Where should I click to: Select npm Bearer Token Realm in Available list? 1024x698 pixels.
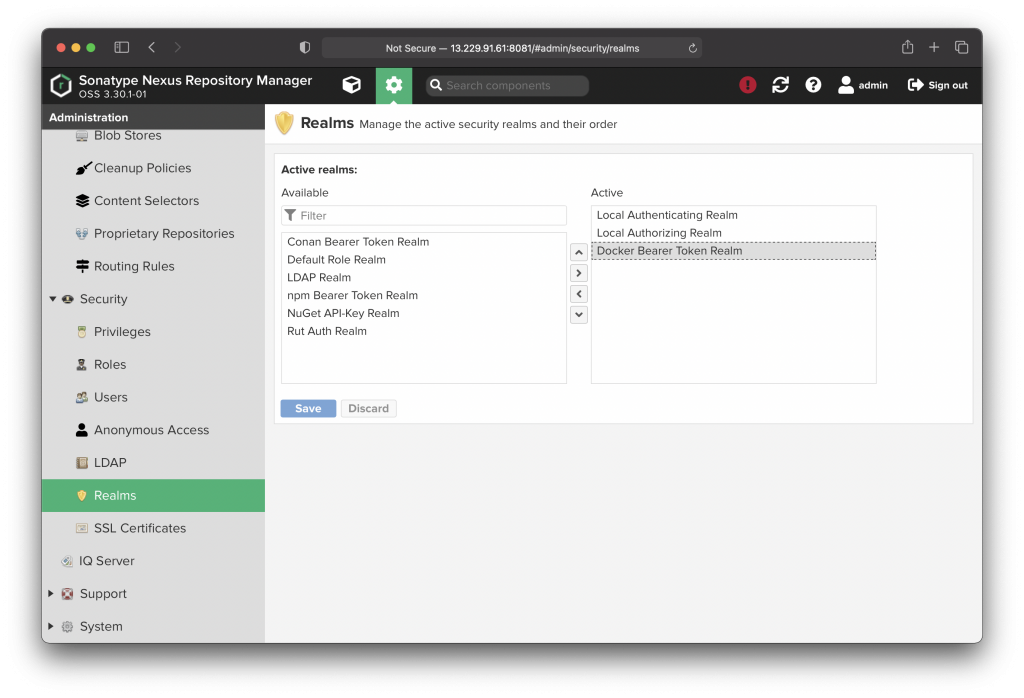pos(352,295)
